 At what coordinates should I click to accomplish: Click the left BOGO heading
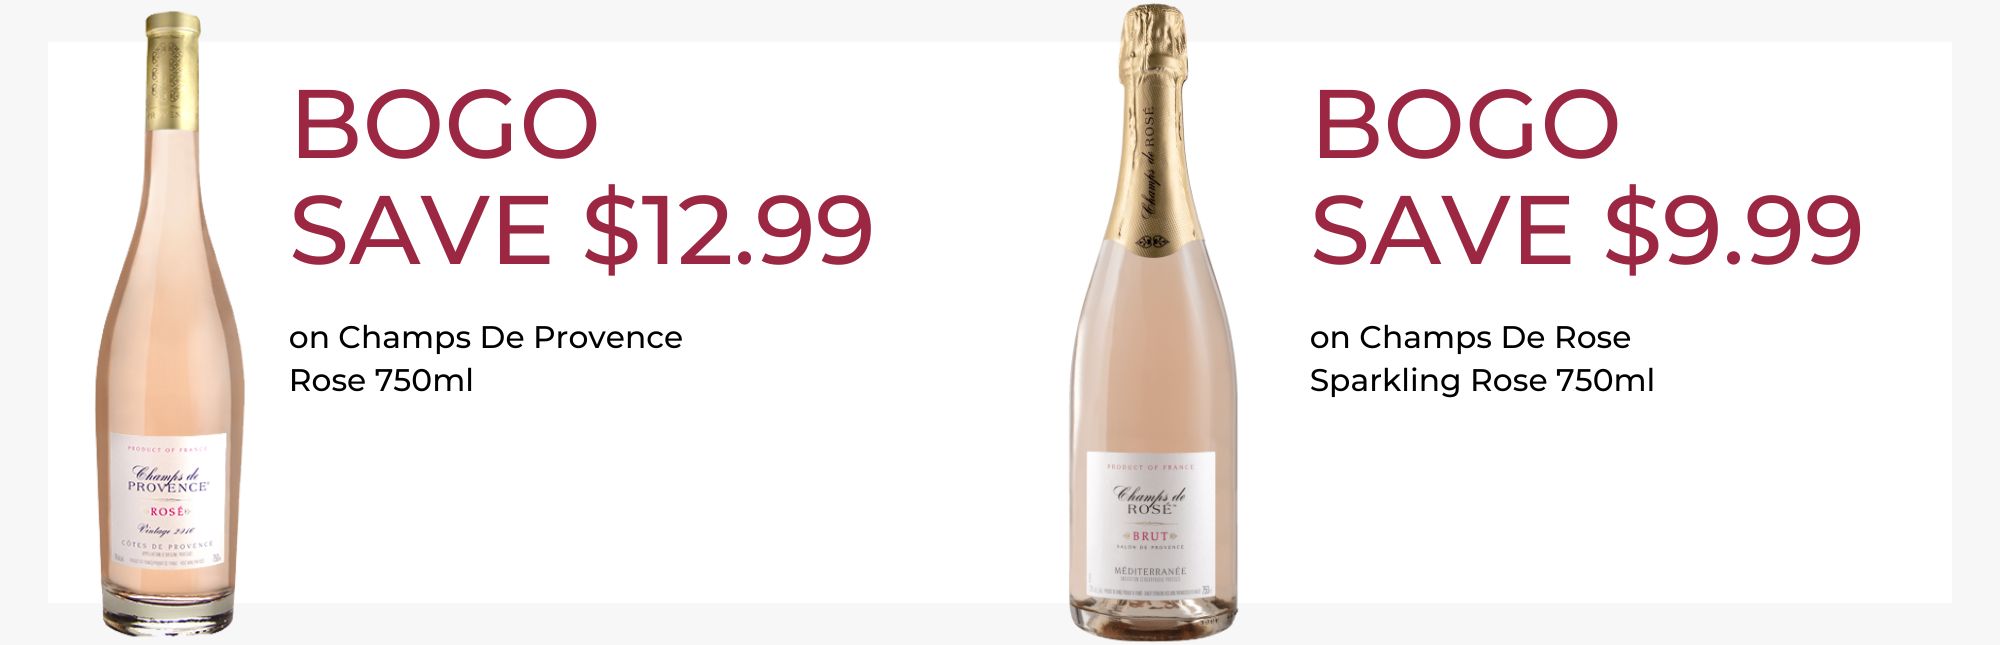445,125
